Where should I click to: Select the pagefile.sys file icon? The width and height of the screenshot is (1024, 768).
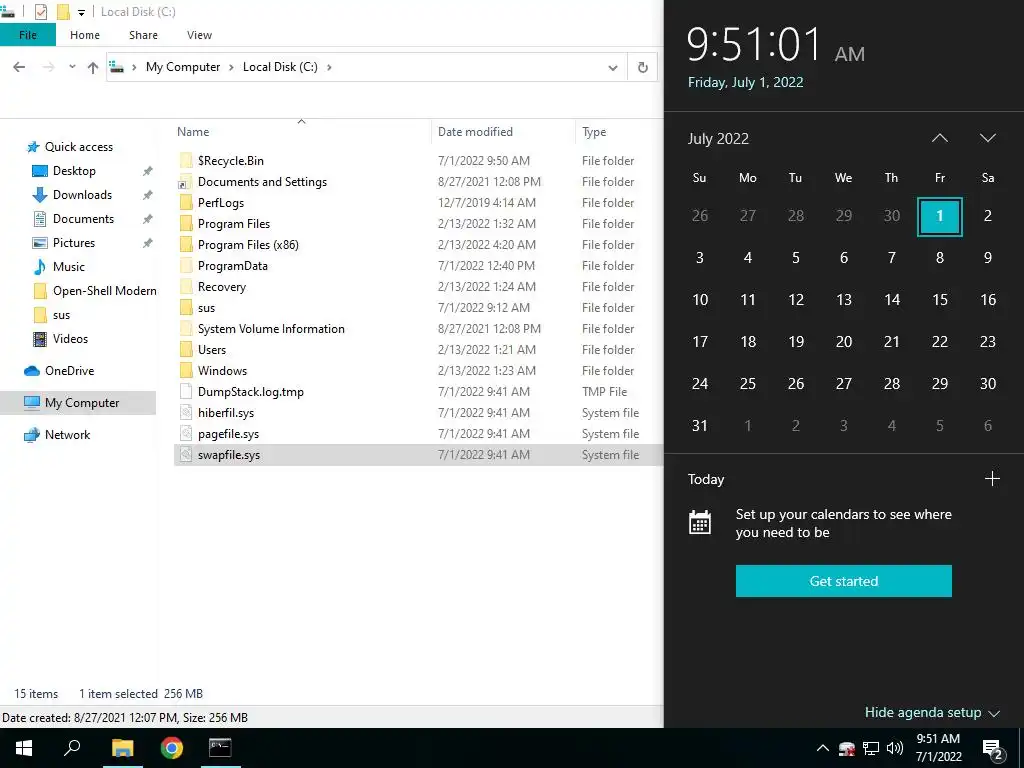(x=186, y=434)
